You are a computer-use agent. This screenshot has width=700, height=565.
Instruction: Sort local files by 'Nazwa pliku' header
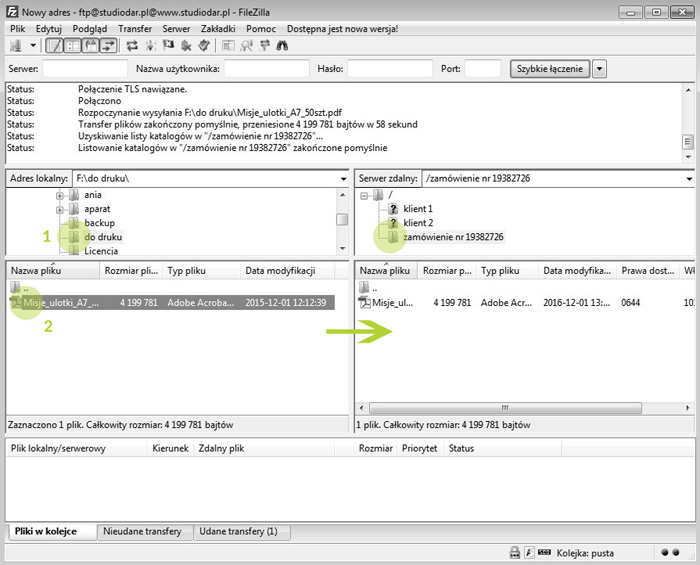(52, 270)
